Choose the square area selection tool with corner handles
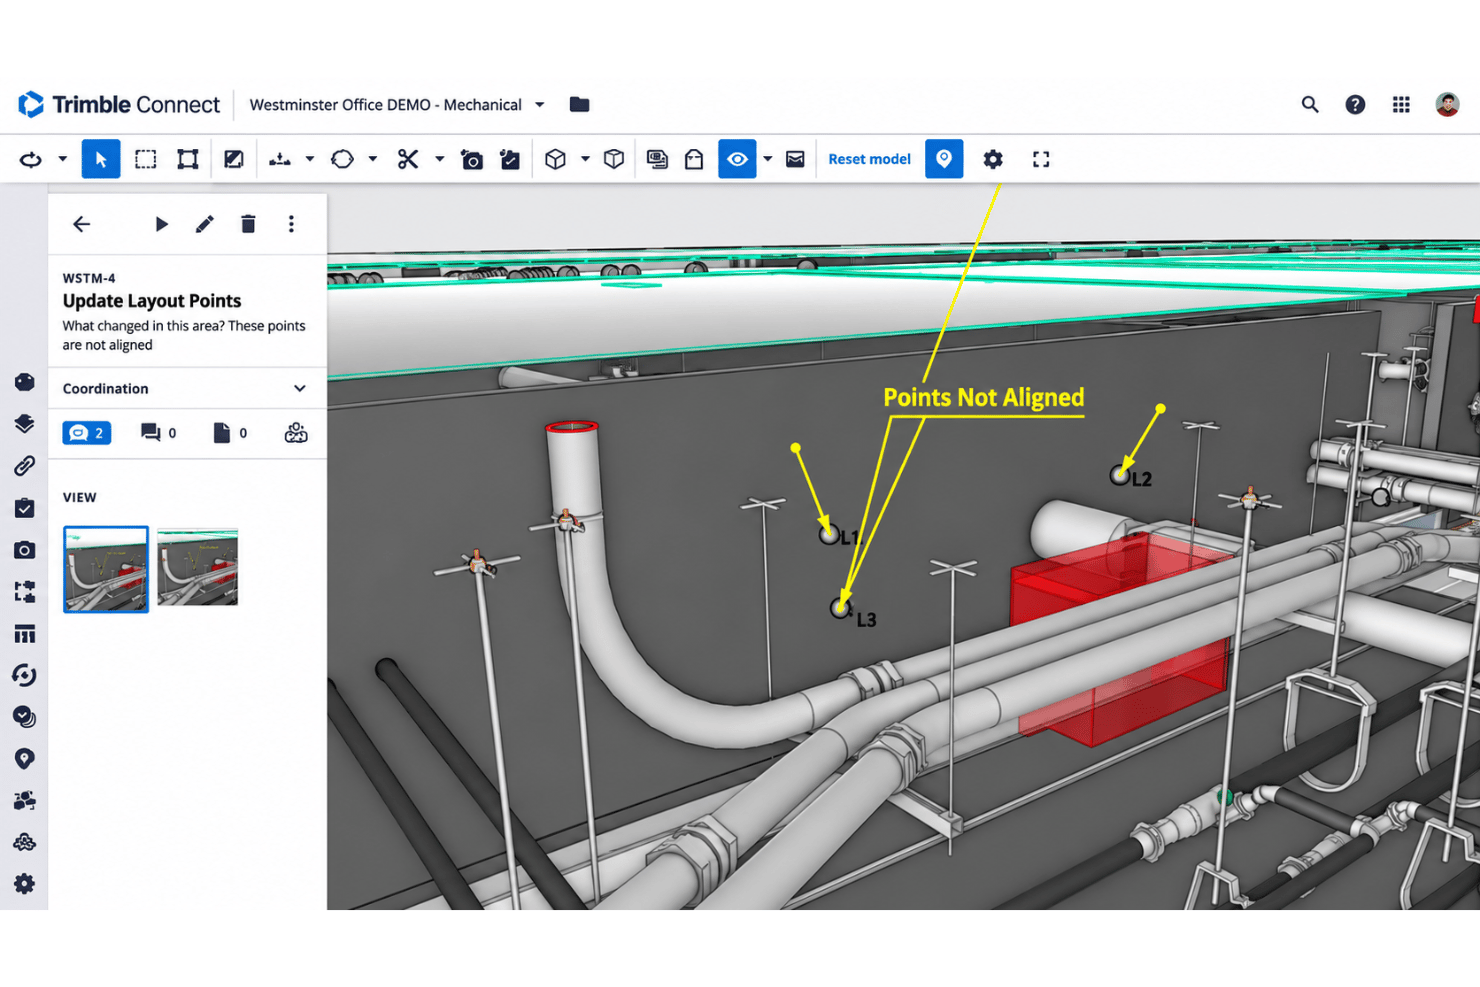 click(x=188, y=159)
